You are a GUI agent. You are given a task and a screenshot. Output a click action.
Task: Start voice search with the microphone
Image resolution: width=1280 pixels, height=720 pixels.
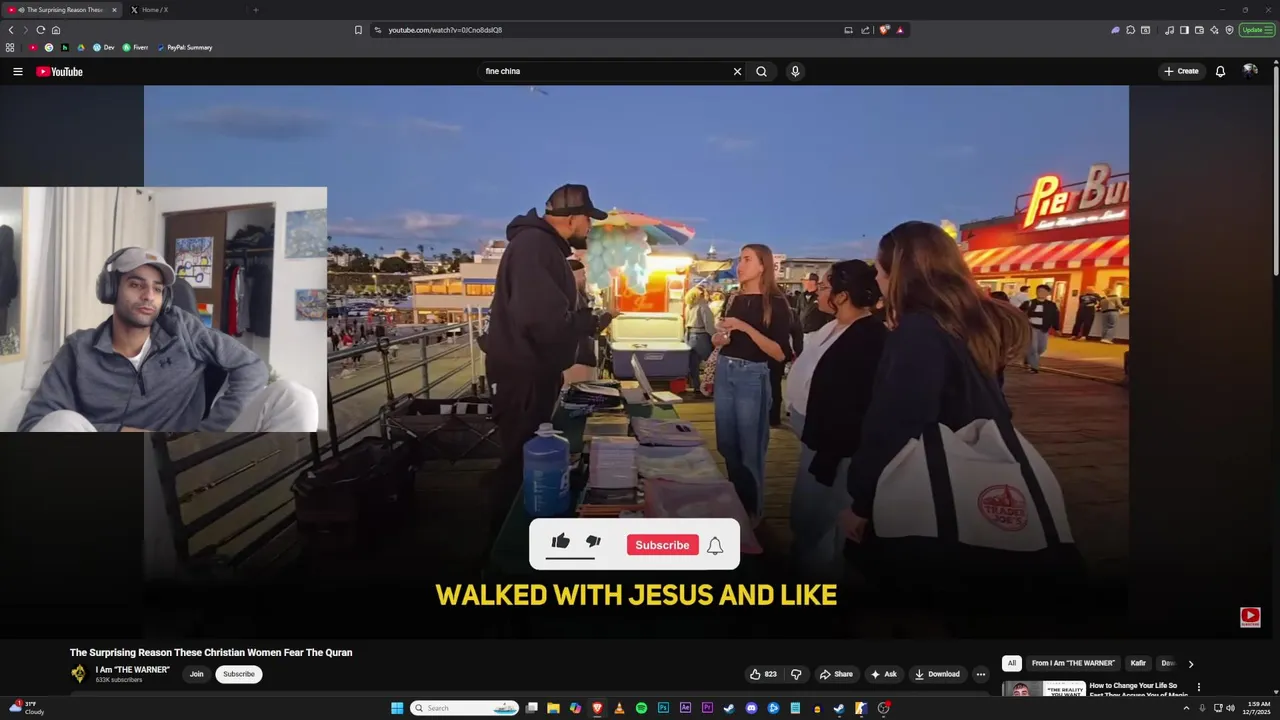click(795, 71)
